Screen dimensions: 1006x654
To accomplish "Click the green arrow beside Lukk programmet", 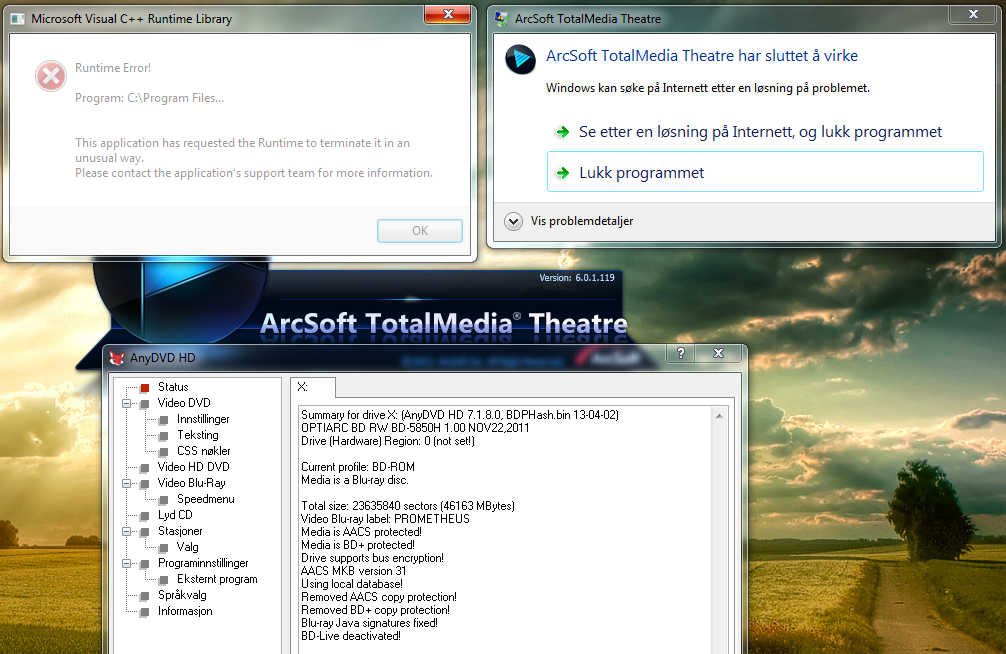I will [x=563, y=173].
